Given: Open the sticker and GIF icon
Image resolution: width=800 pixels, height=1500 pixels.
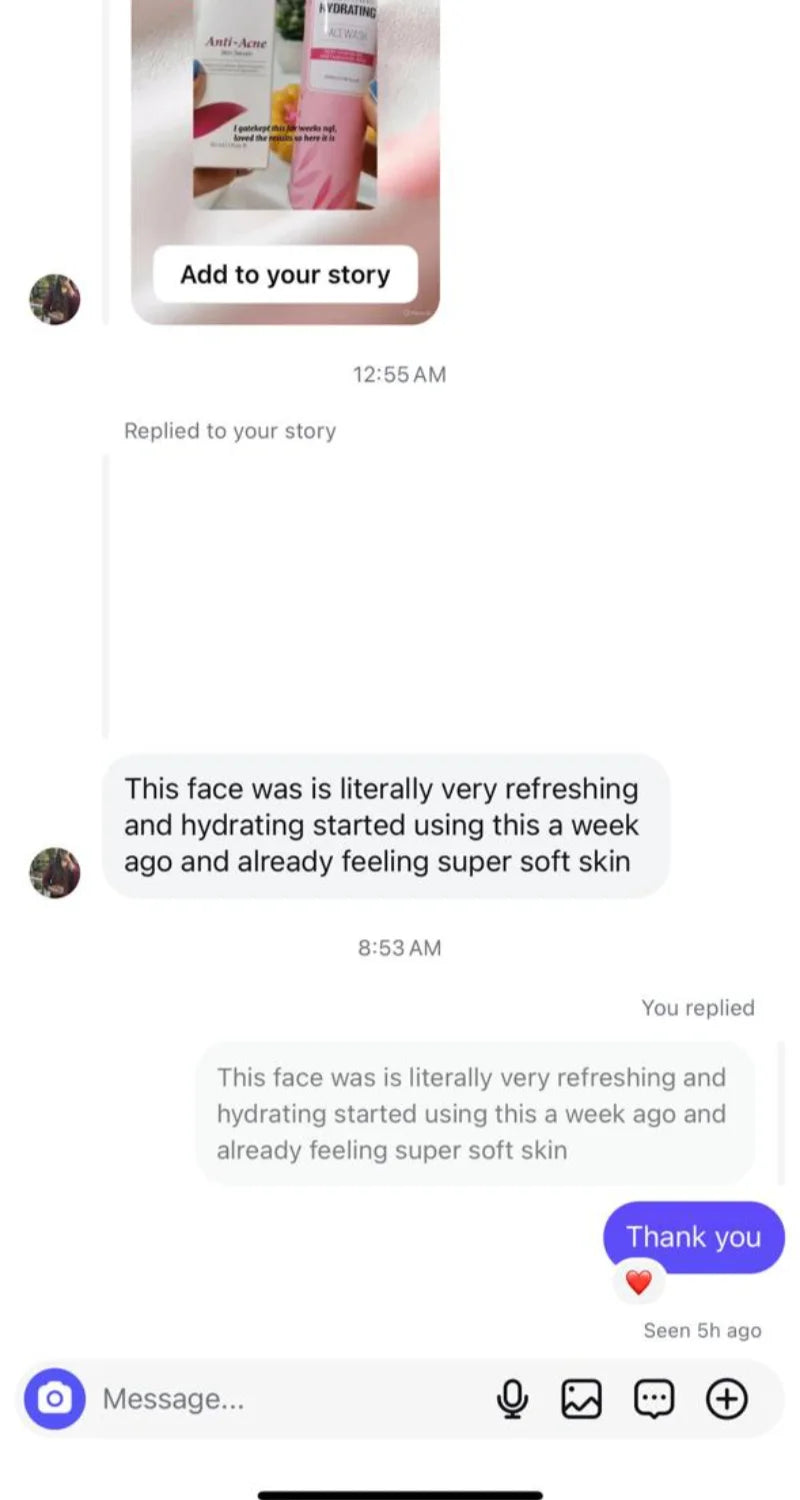Looking at the screenshot, I should click(x=654, y=1398).
